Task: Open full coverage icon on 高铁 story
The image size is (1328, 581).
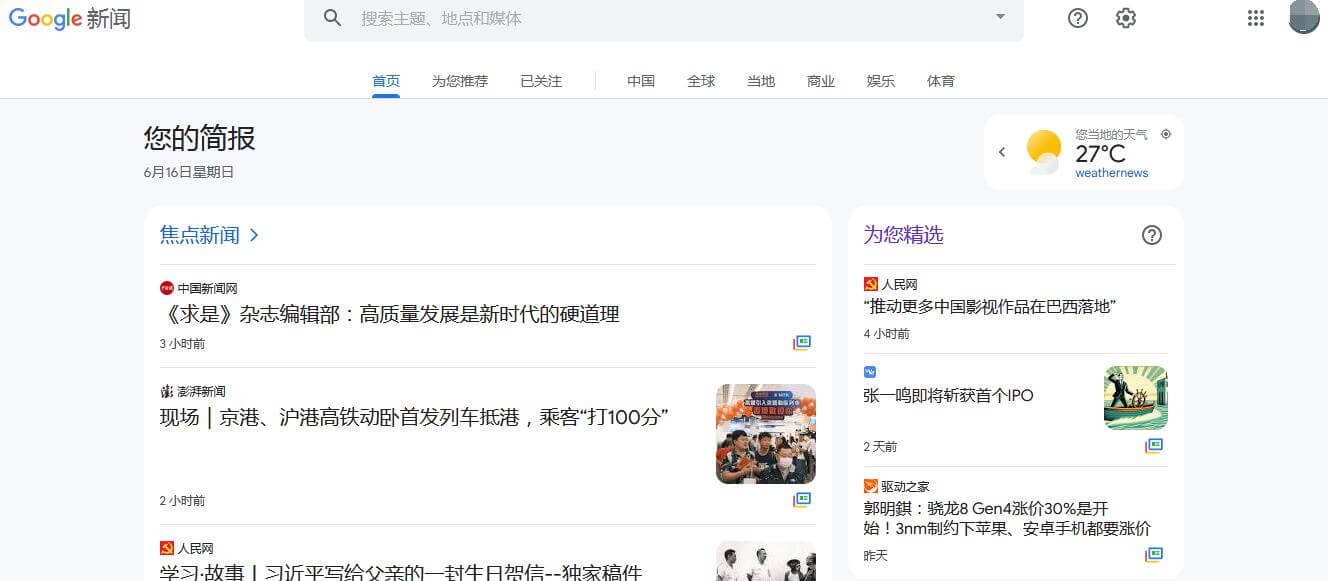Action: coord(801,499)
